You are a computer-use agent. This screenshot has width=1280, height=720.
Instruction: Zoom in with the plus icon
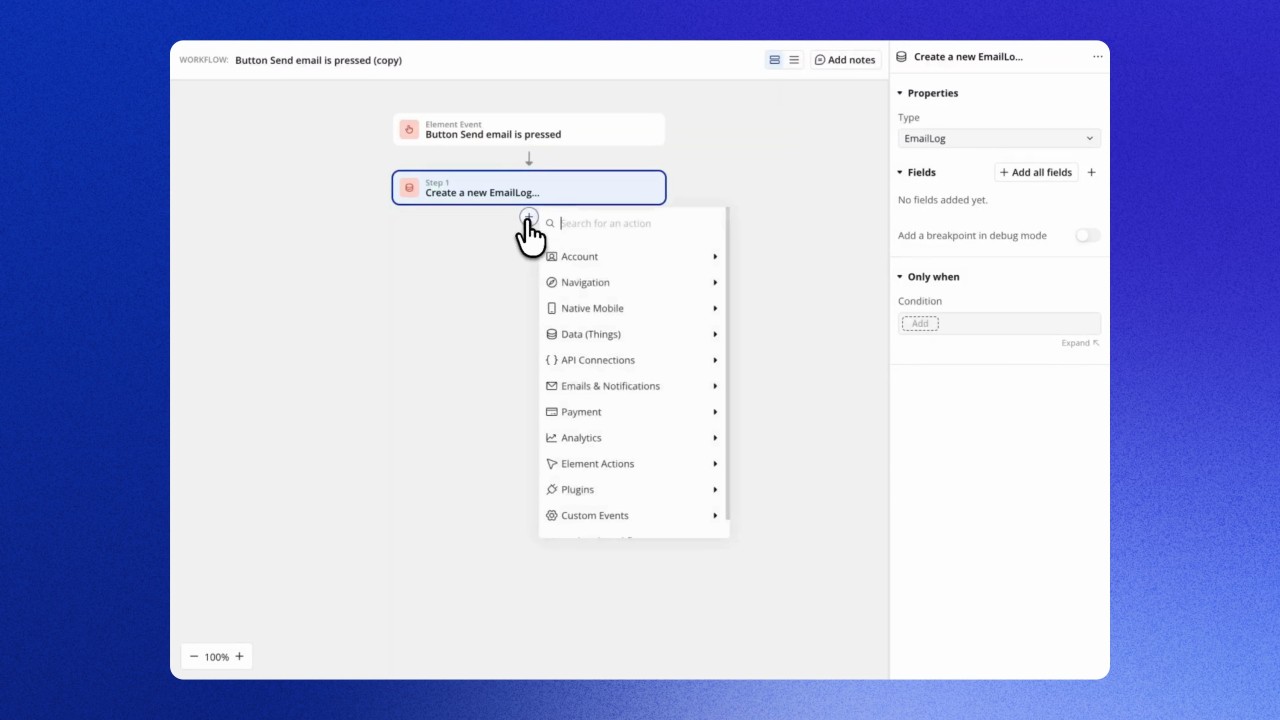[x=239, y=657]
